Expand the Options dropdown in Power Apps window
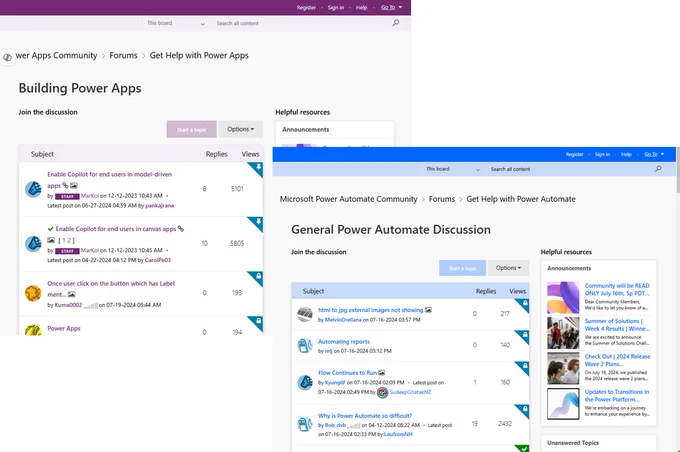This screenshot has height=452, width=680. (x=241, y=129)
